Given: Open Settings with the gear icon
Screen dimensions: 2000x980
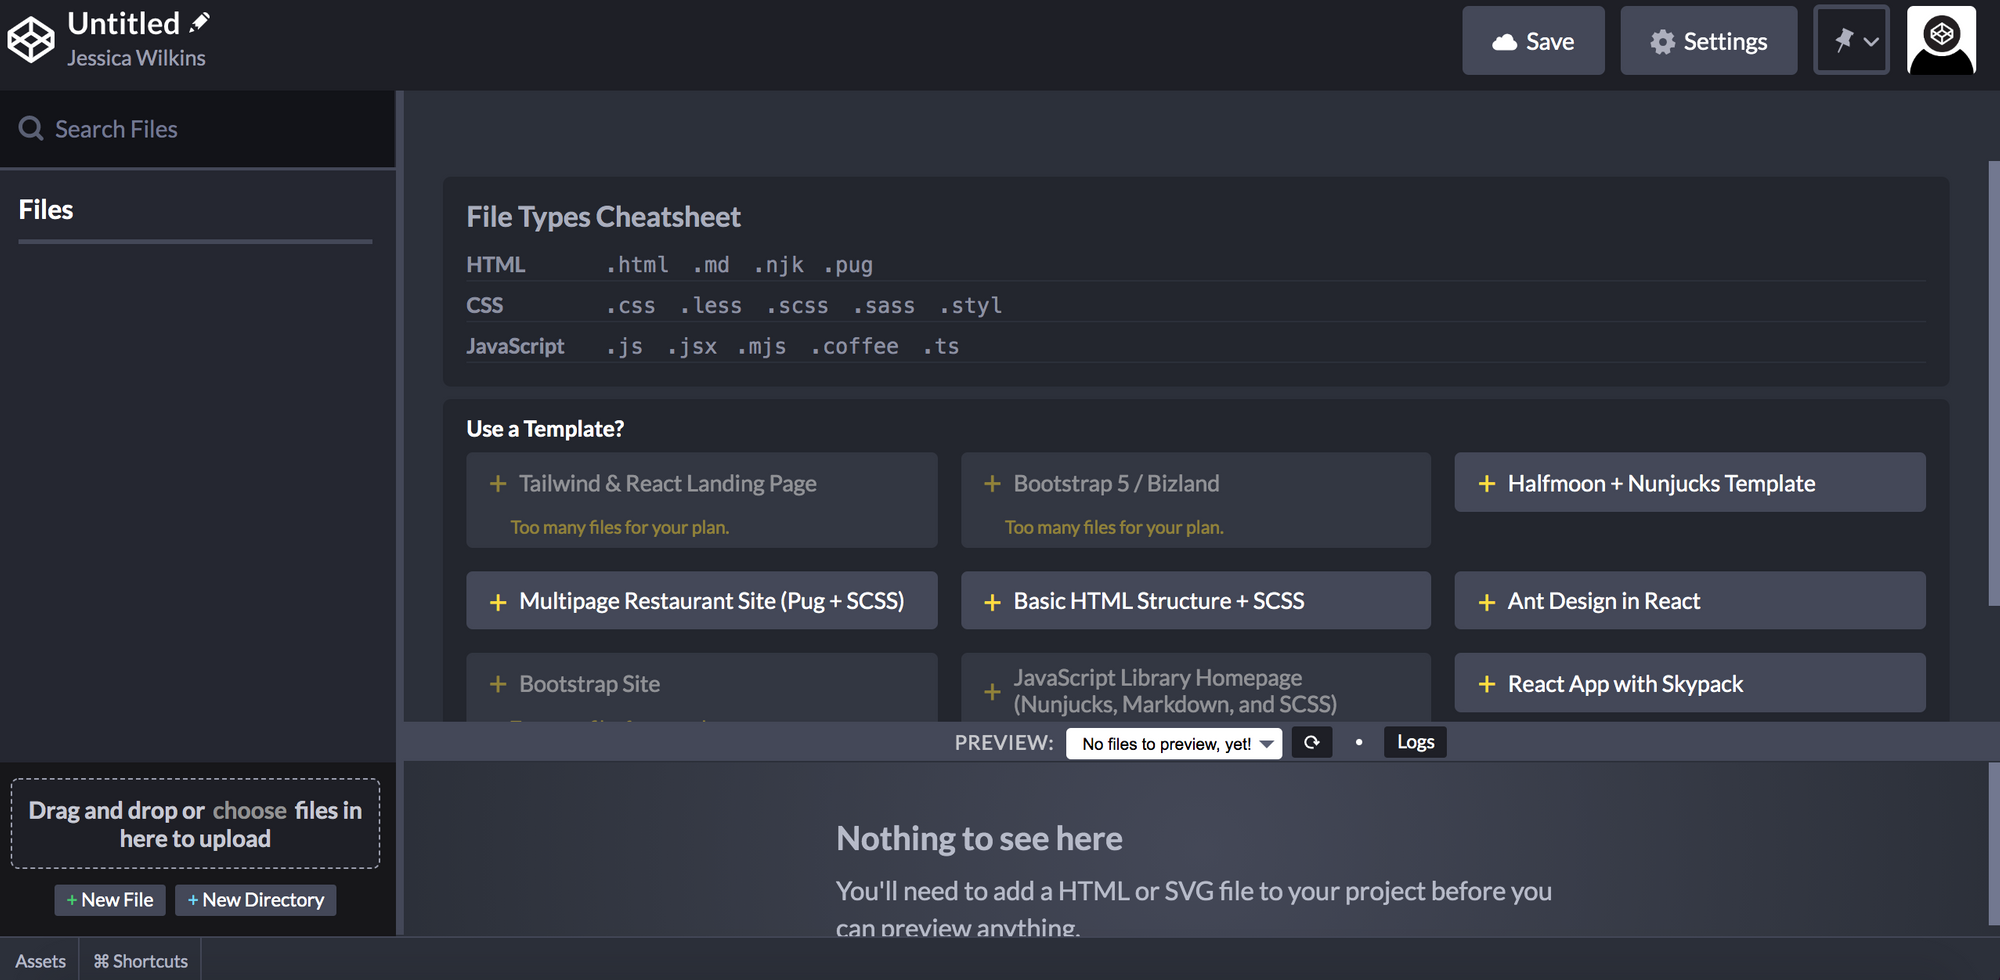Looking at the screenshot, I should (1708, 41).
